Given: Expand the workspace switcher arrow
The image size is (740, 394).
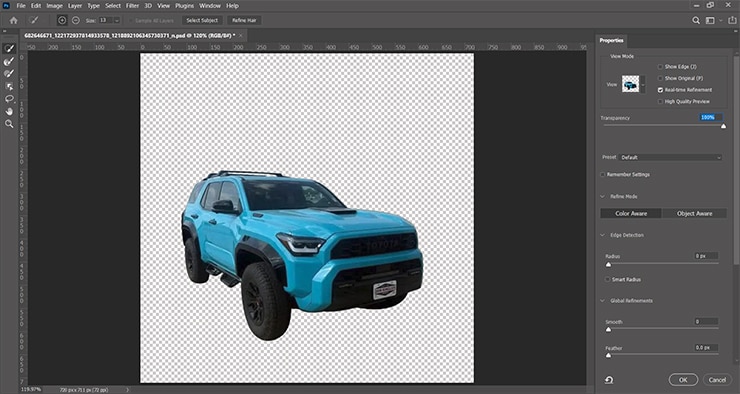Looking at the screenshot, I should (x=721, y=20).
